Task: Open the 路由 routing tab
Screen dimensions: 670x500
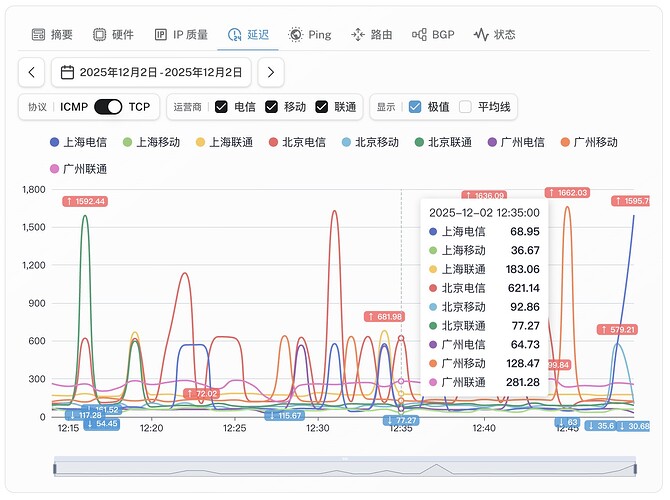Action: [372, 35]
